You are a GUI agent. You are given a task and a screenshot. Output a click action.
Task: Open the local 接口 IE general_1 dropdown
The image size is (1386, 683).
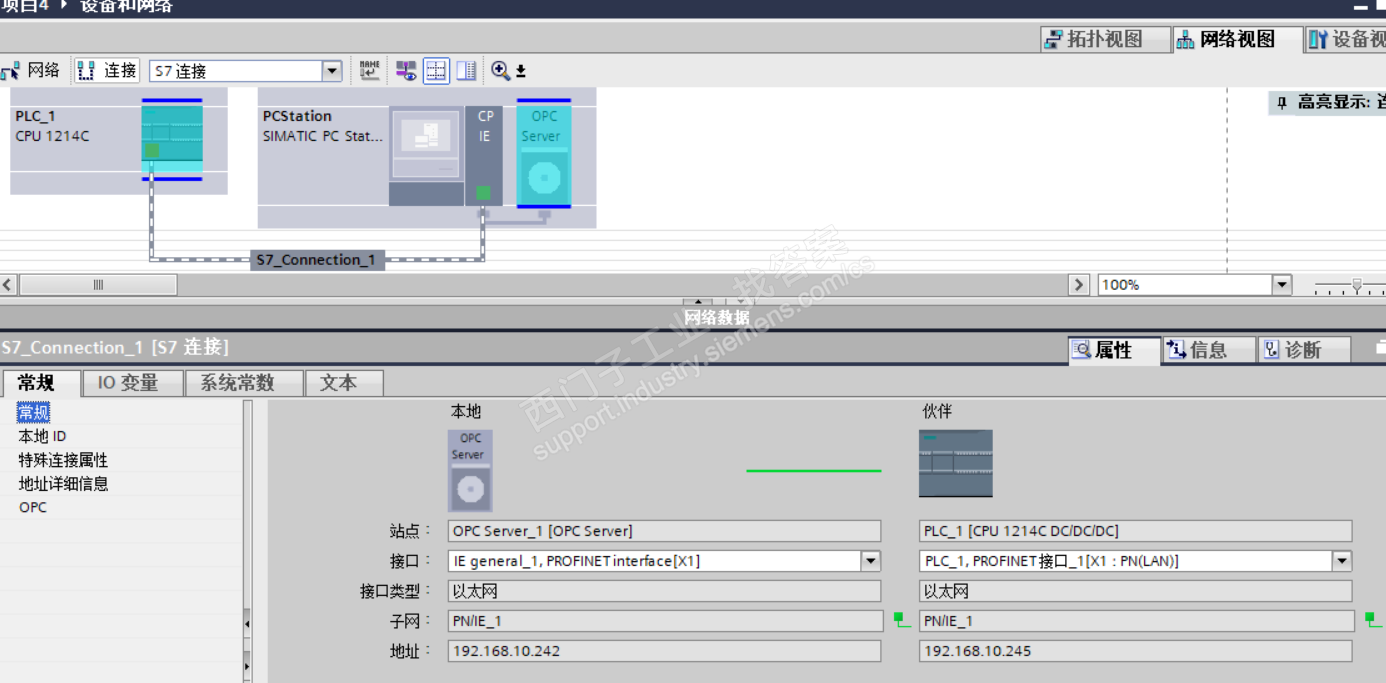point(871,561)
